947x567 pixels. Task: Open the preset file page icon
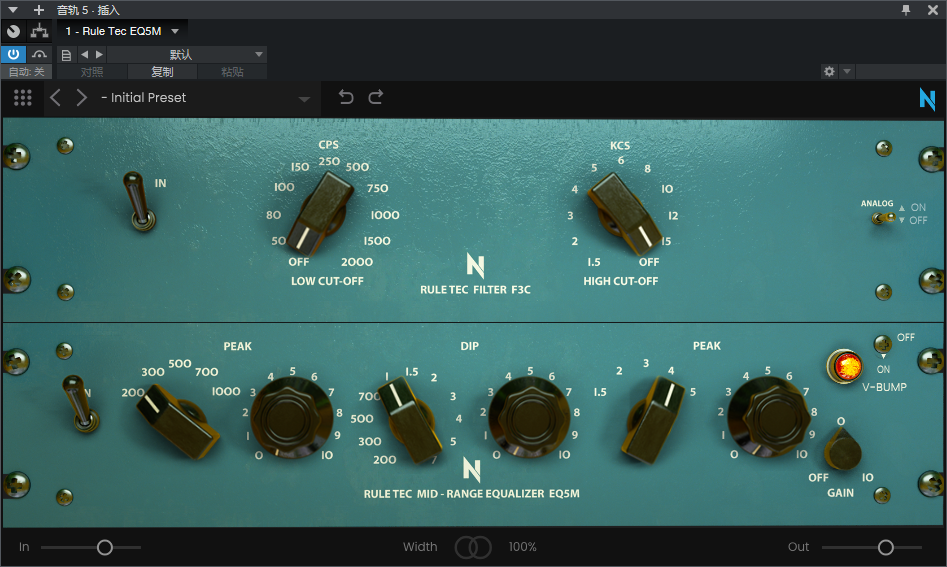[x=66, y=55]
